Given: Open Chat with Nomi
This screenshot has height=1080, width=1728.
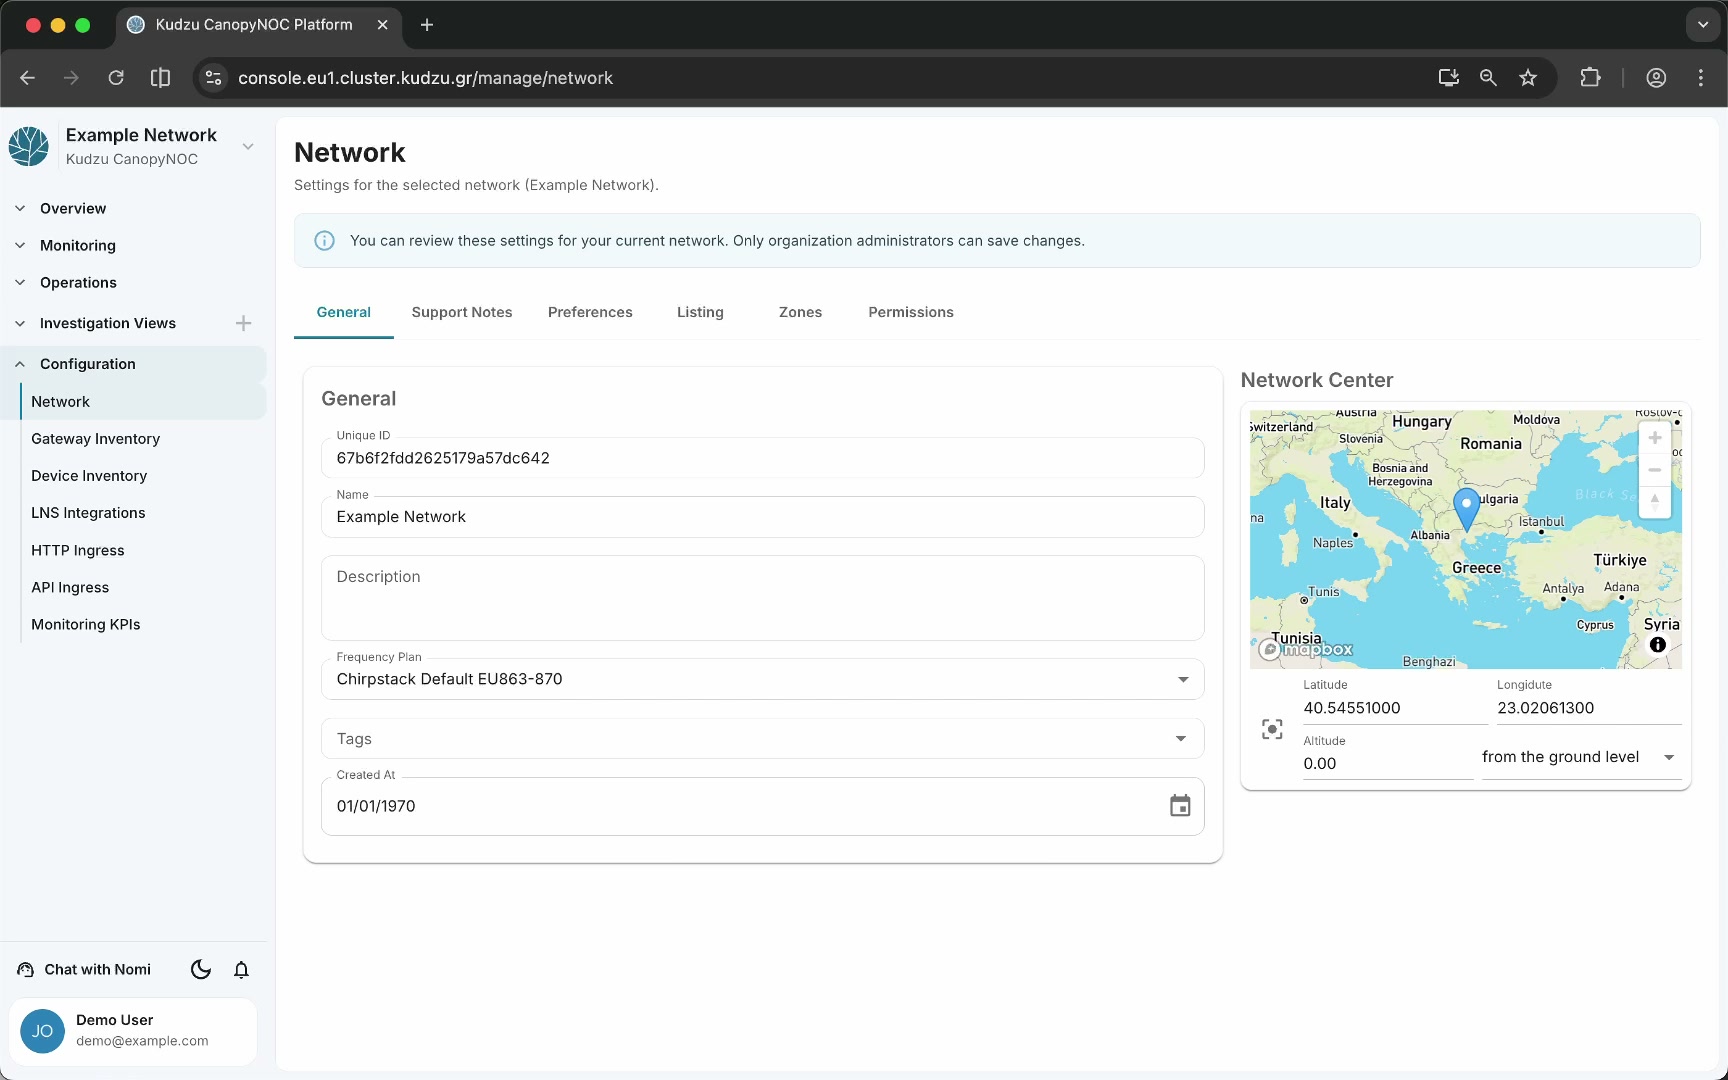Looking at the screenshot, I should (85, 970).
